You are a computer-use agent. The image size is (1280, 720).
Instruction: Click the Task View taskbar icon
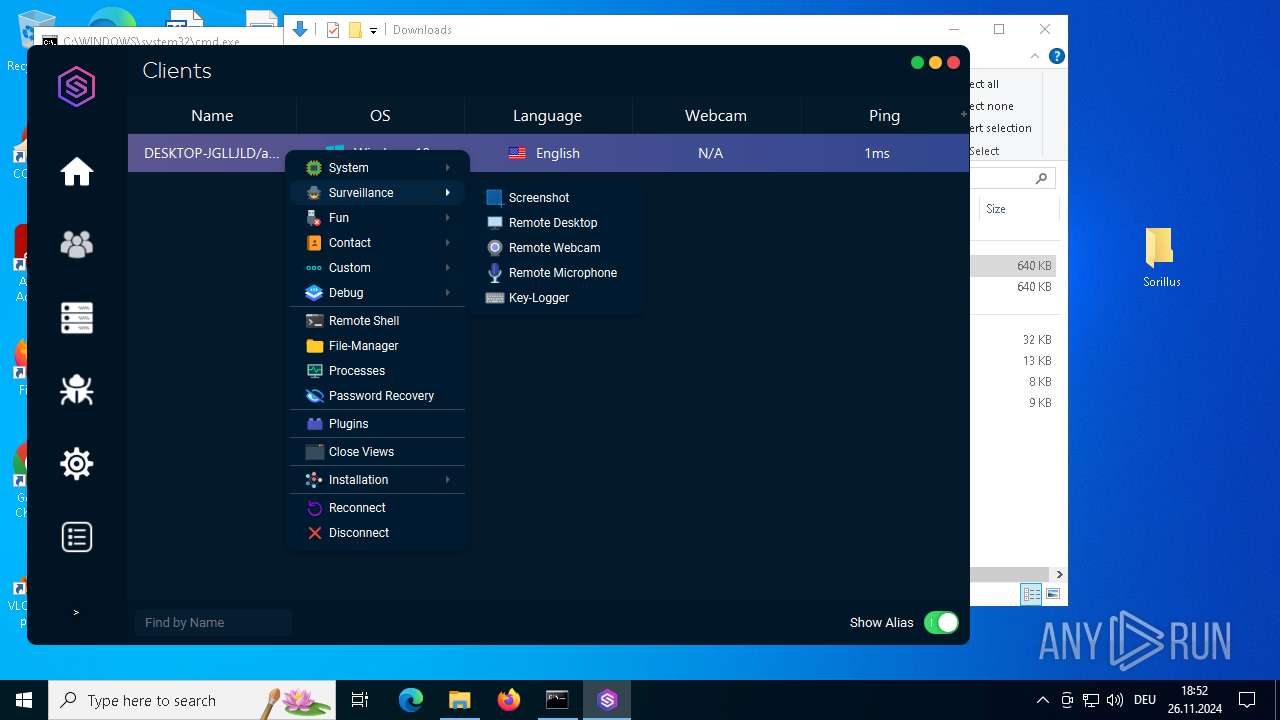[361, 700]
